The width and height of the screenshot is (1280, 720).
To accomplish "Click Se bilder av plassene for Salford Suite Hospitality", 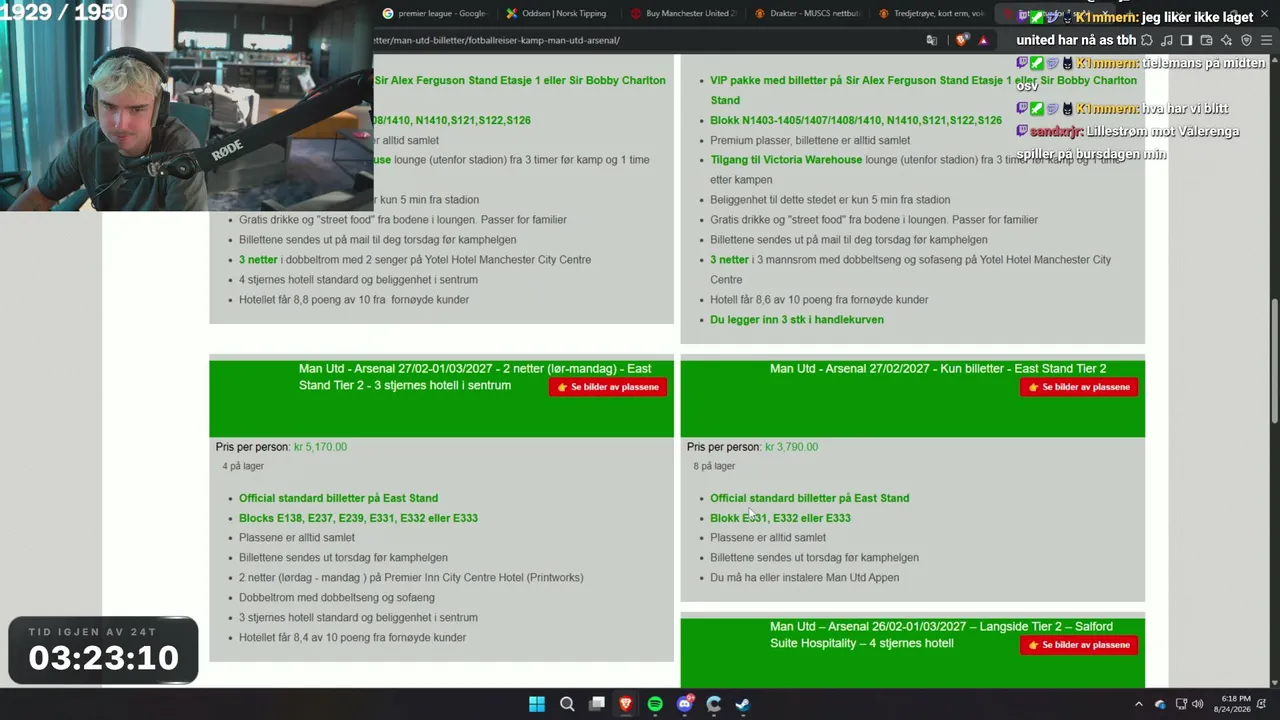I will coord(1079,645).
